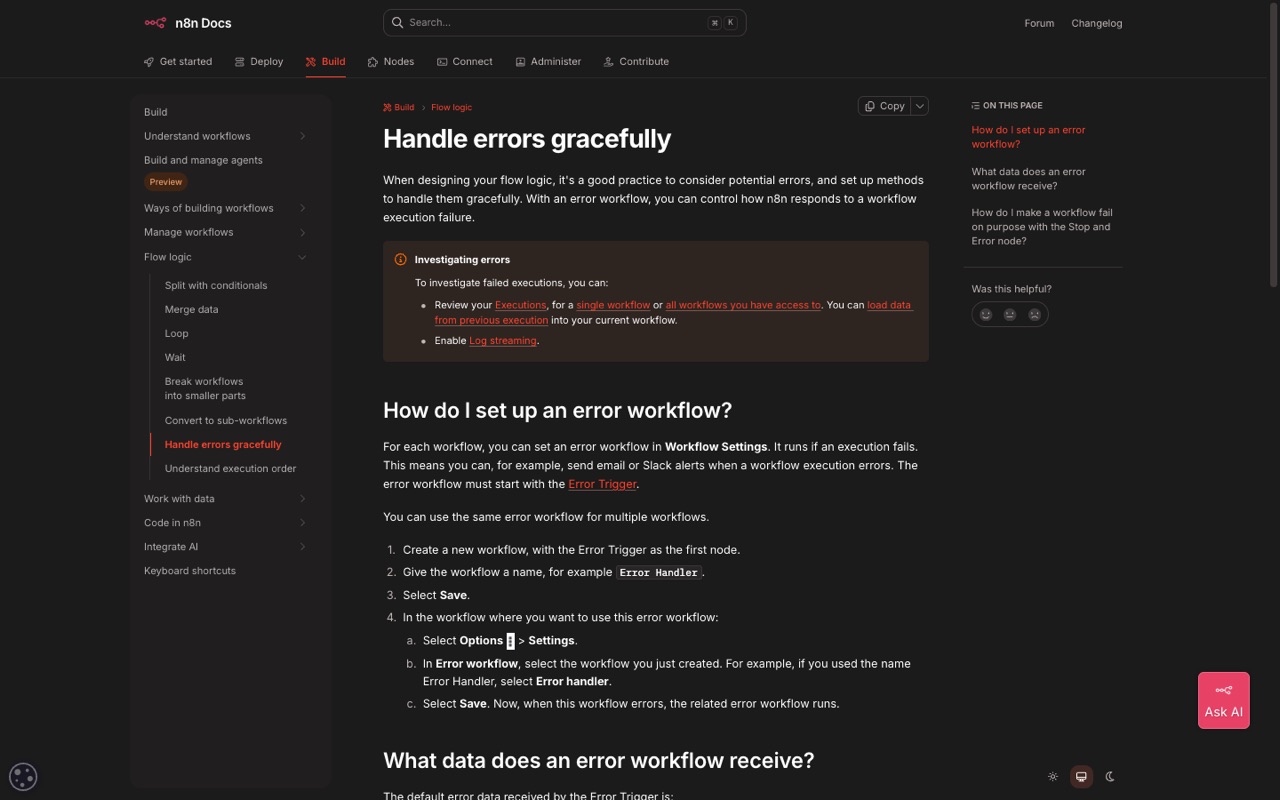
Task: Open the Copy dropdown arrow
Action: pos(920,106)
